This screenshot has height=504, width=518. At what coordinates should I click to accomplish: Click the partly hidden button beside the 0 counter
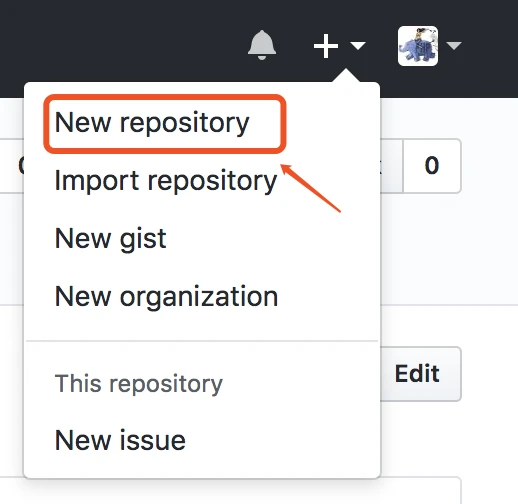pyautogui.click(x=391, y=166)
